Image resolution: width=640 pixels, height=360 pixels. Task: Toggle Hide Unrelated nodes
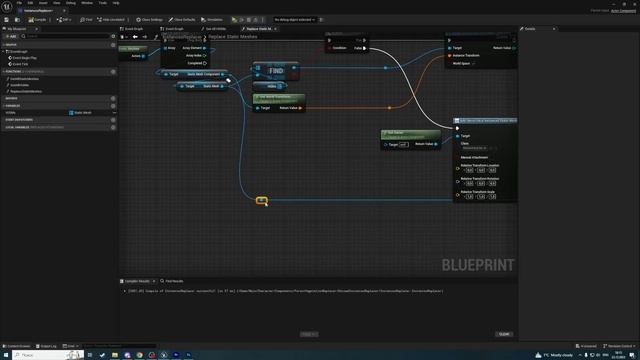(x=111, y=20)
